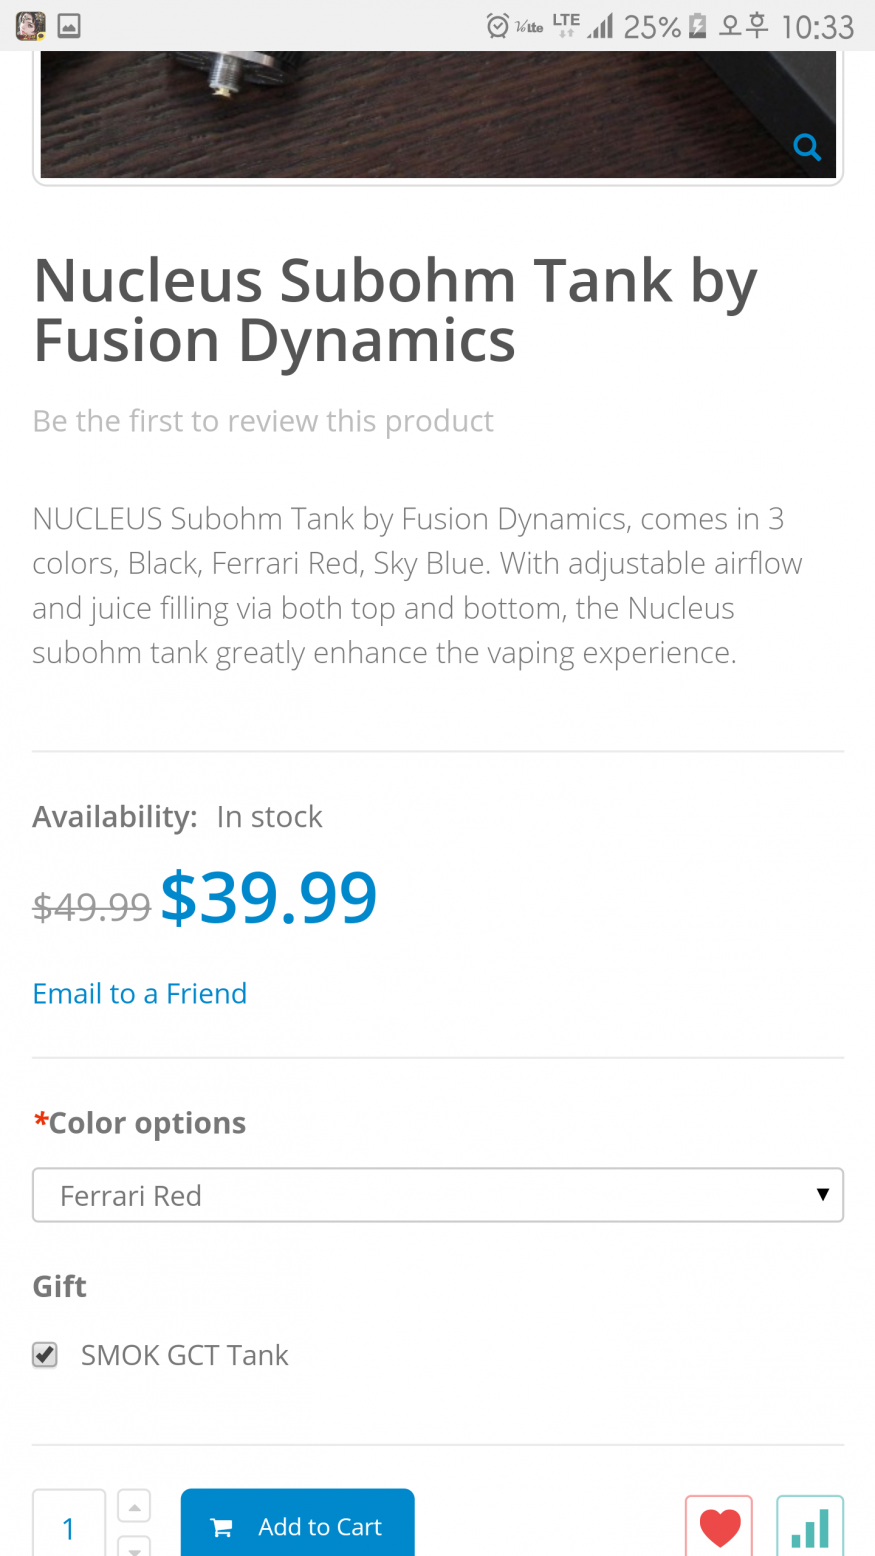Click Be the first to review link
Screen dimensions: 875x1556
pos(262,421)
